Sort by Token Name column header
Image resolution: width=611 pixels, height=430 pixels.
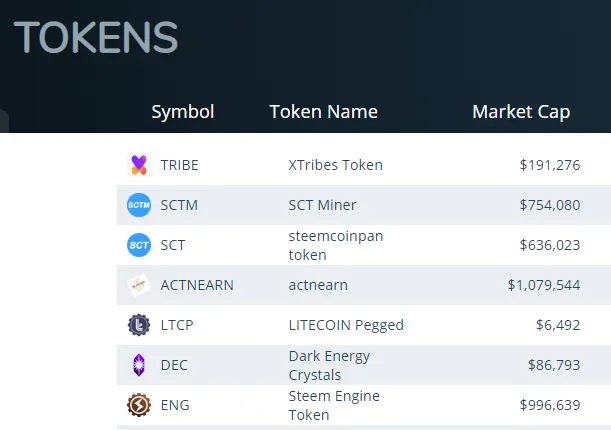pyautogui.click(x=323, y=112)
